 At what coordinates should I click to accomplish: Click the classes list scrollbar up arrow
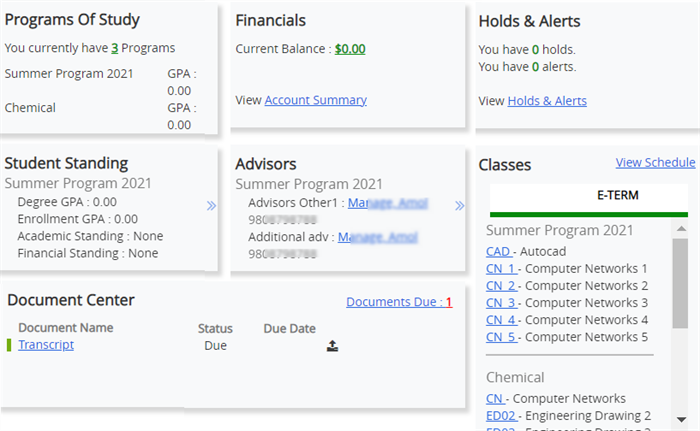coord(680,228)
